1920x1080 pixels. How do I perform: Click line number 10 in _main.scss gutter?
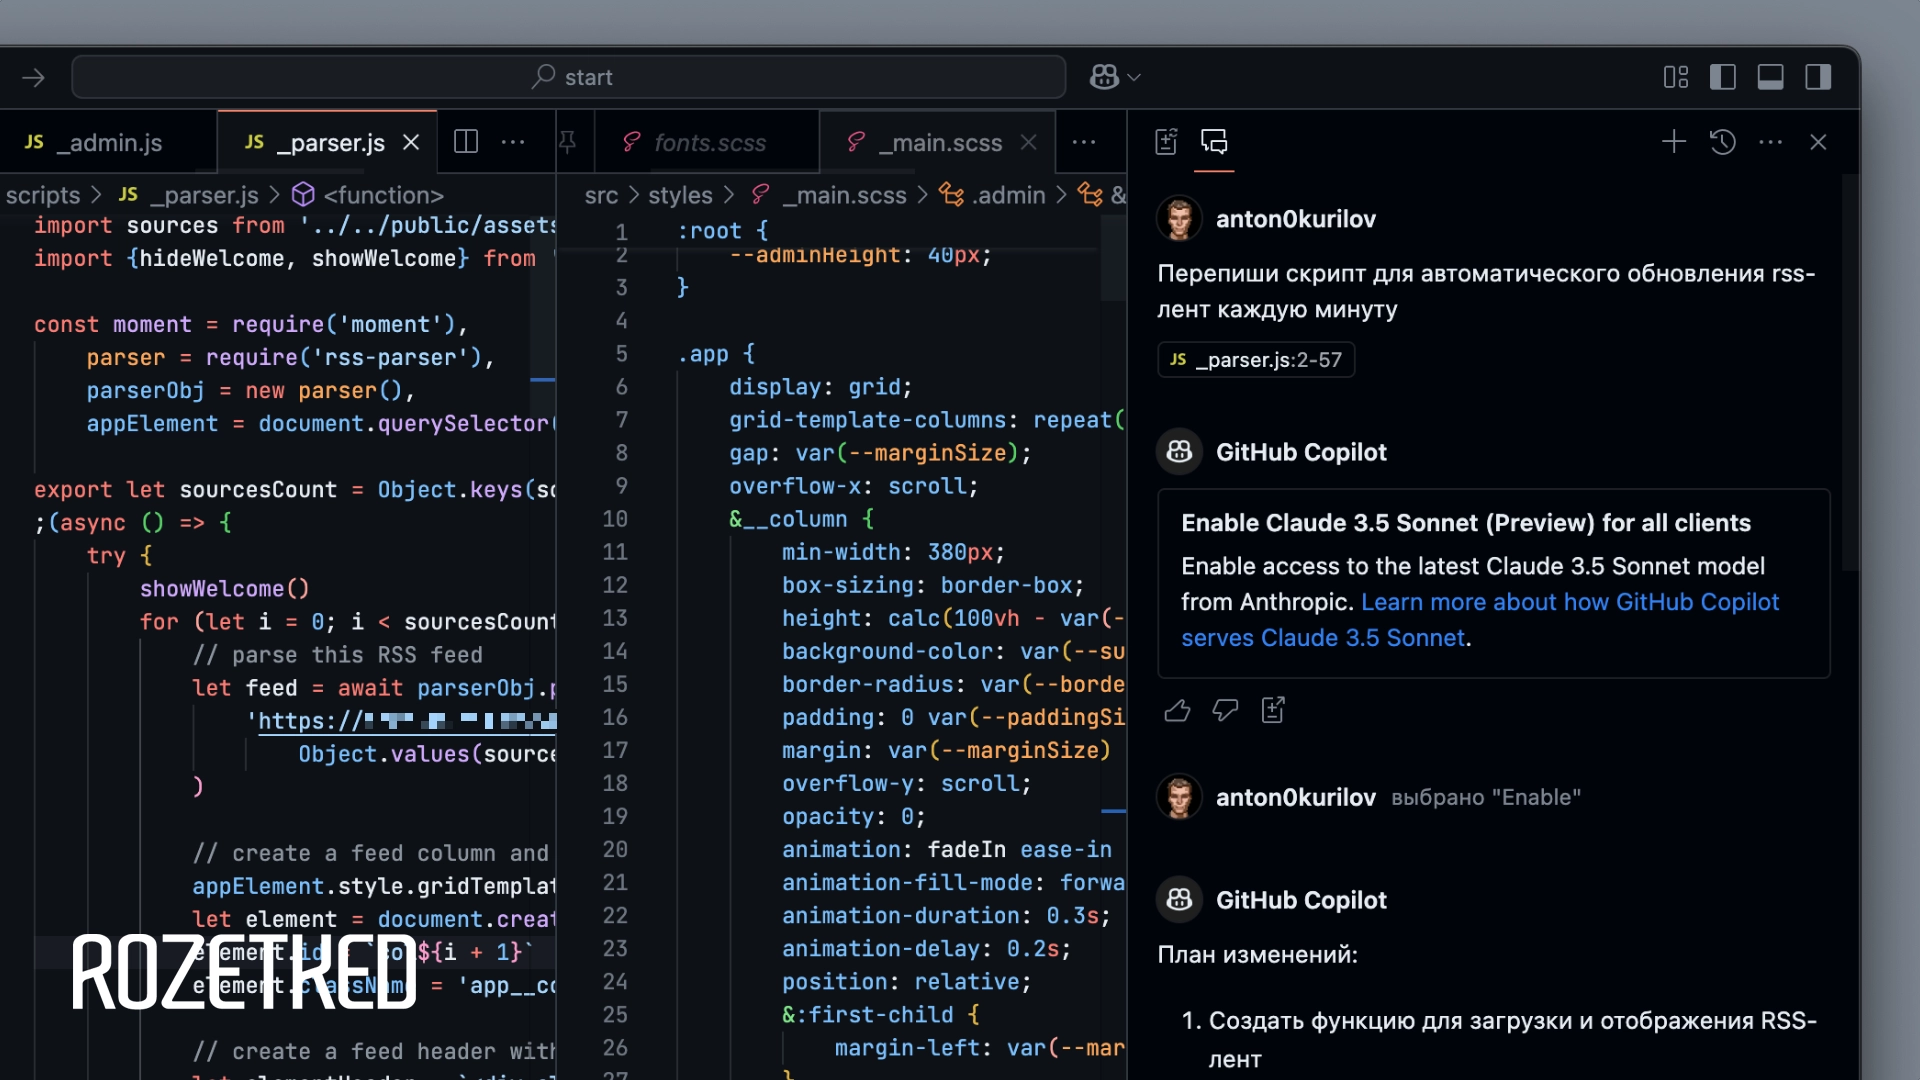pos(615,519)
